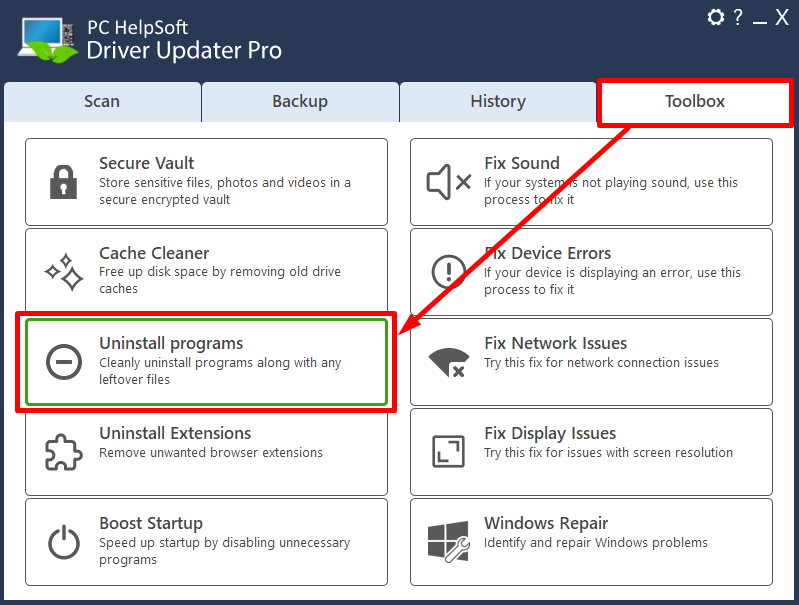Screen dimensions: 799x605
Task: Open the Backup tab
Action: click(300, 102)
